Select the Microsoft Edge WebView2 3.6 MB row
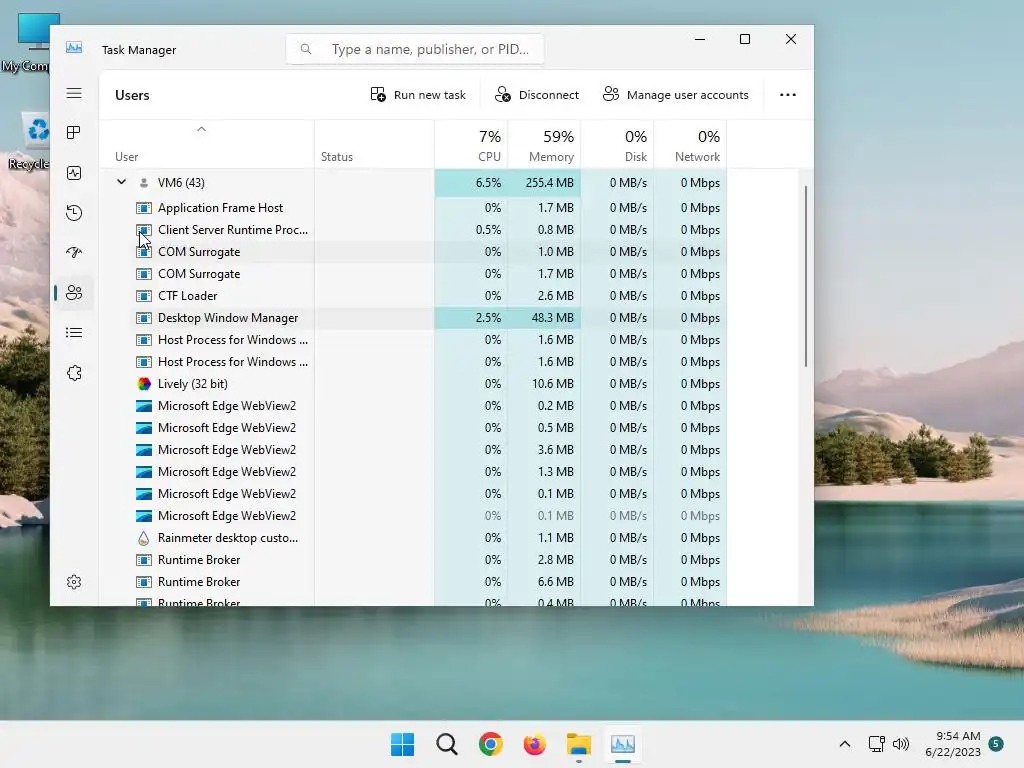Viewport: 1024px width, 768px height. (x=413, y=450)
